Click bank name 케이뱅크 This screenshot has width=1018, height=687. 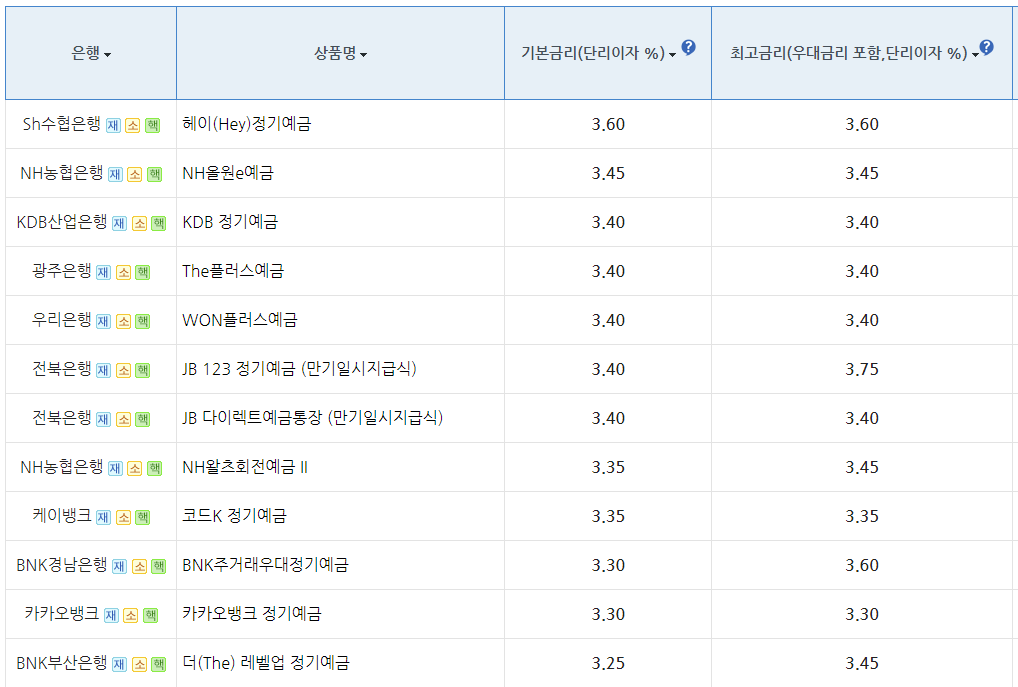coord(62,516)
